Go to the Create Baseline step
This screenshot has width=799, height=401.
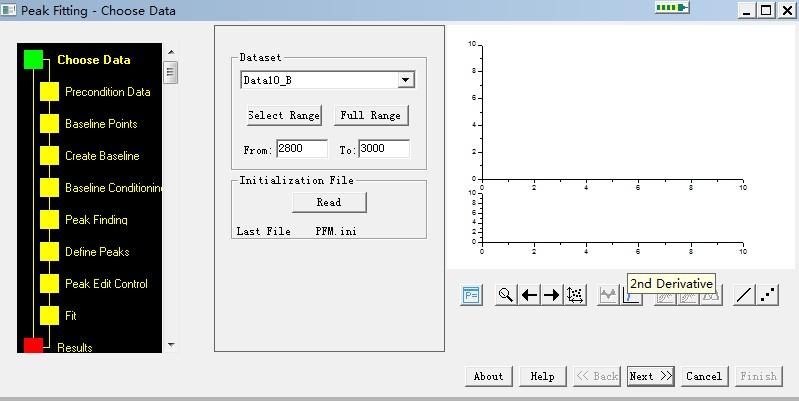pos(102,156)
